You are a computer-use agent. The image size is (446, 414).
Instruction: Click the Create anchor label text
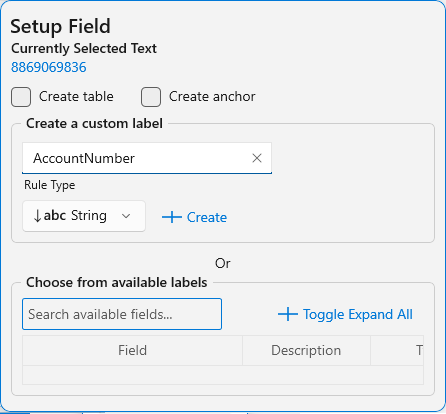point(212,97)
